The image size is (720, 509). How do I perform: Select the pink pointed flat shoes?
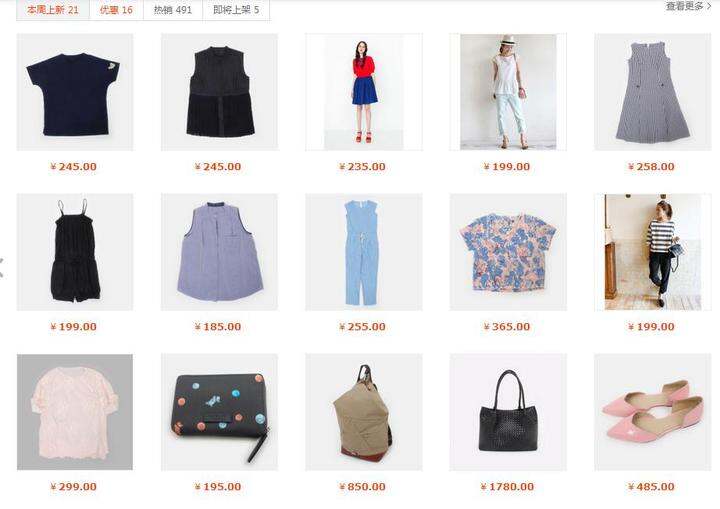click(x=652, y=412)
